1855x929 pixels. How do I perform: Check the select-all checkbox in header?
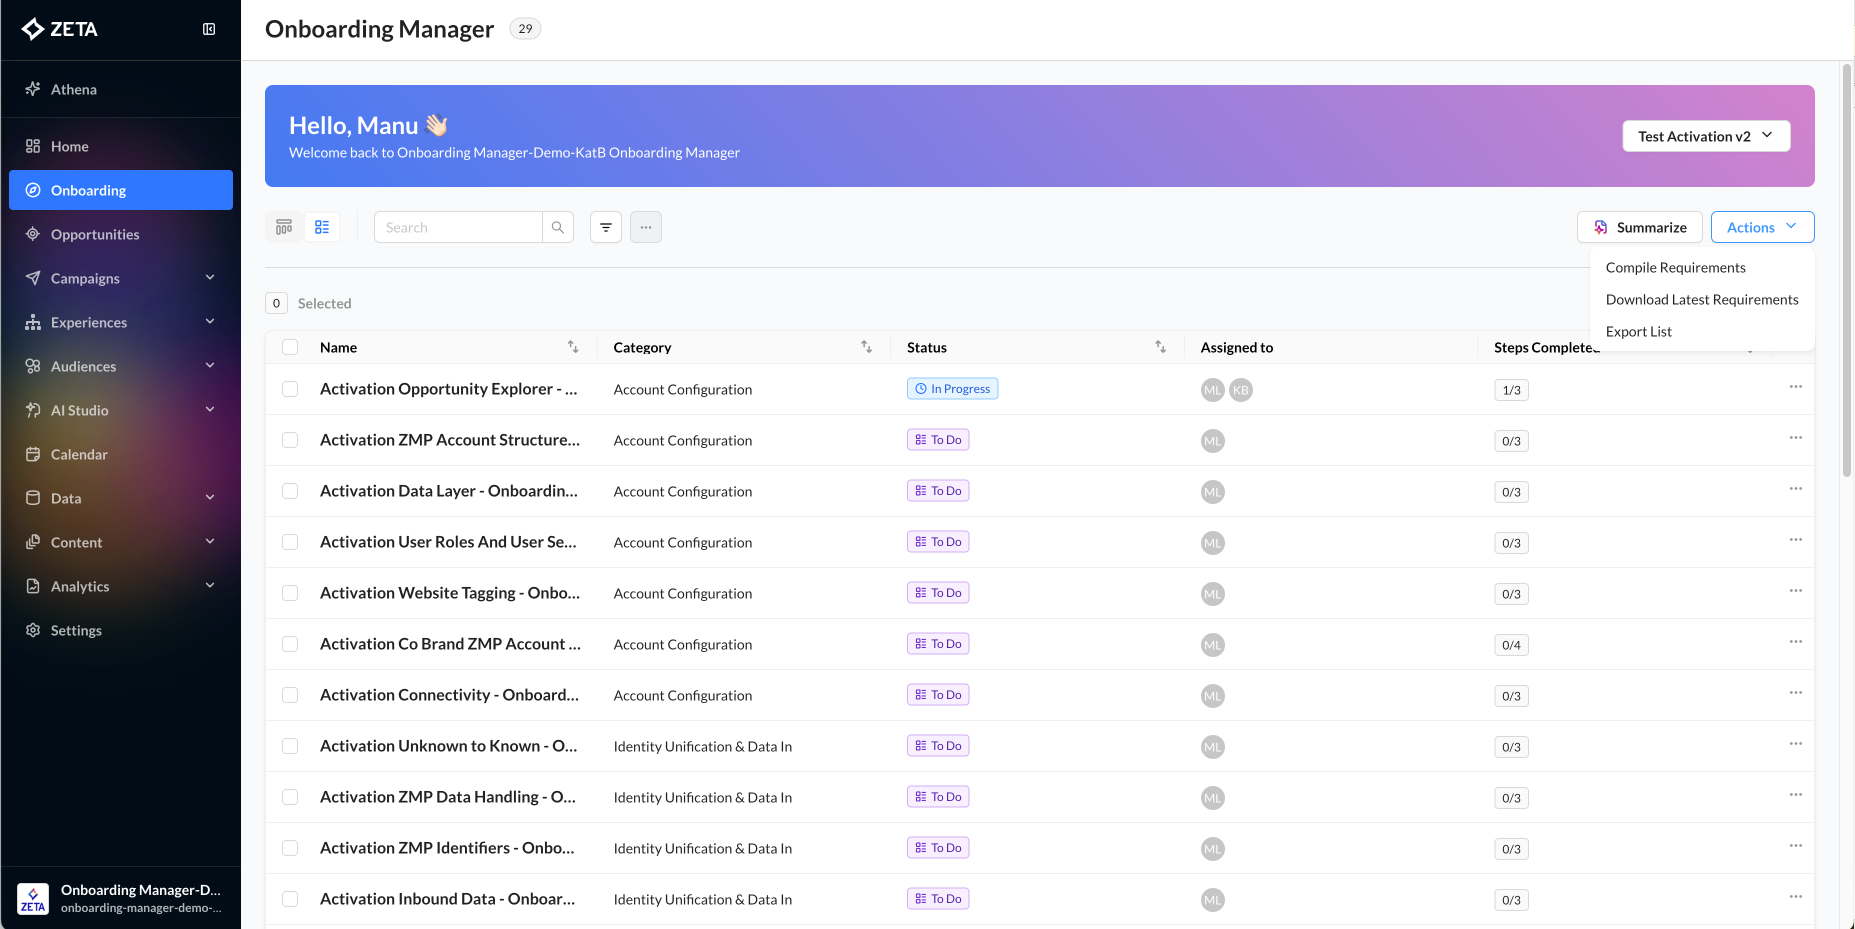tap(290, 347)
